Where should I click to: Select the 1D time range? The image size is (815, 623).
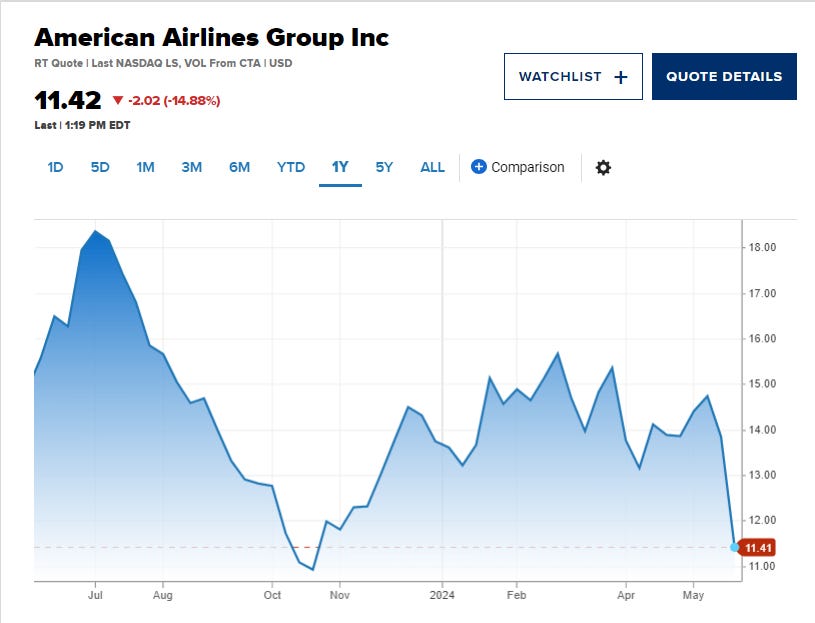point(55,167)
